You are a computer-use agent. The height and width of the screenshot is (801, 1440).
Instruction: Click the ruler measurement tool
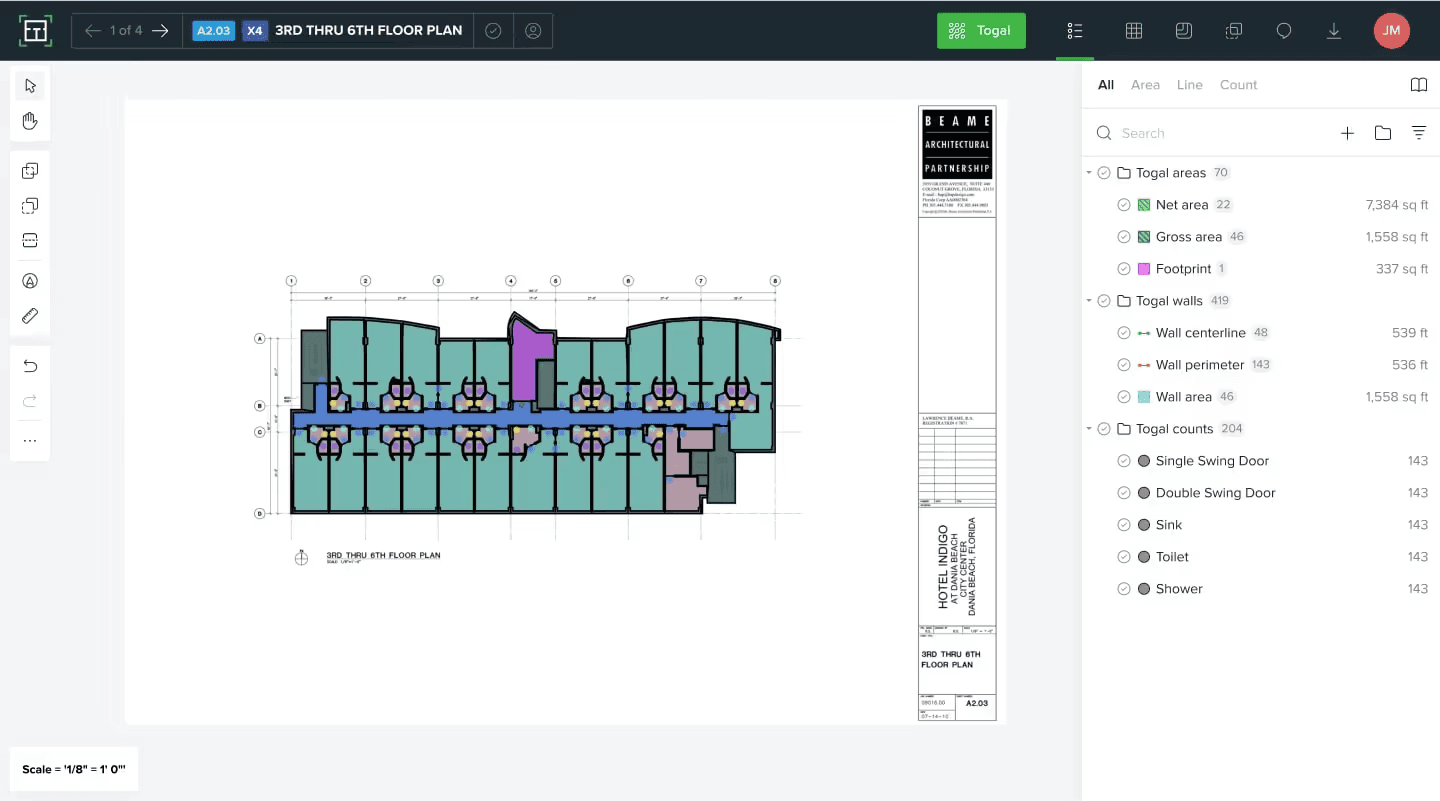(30, 316)
